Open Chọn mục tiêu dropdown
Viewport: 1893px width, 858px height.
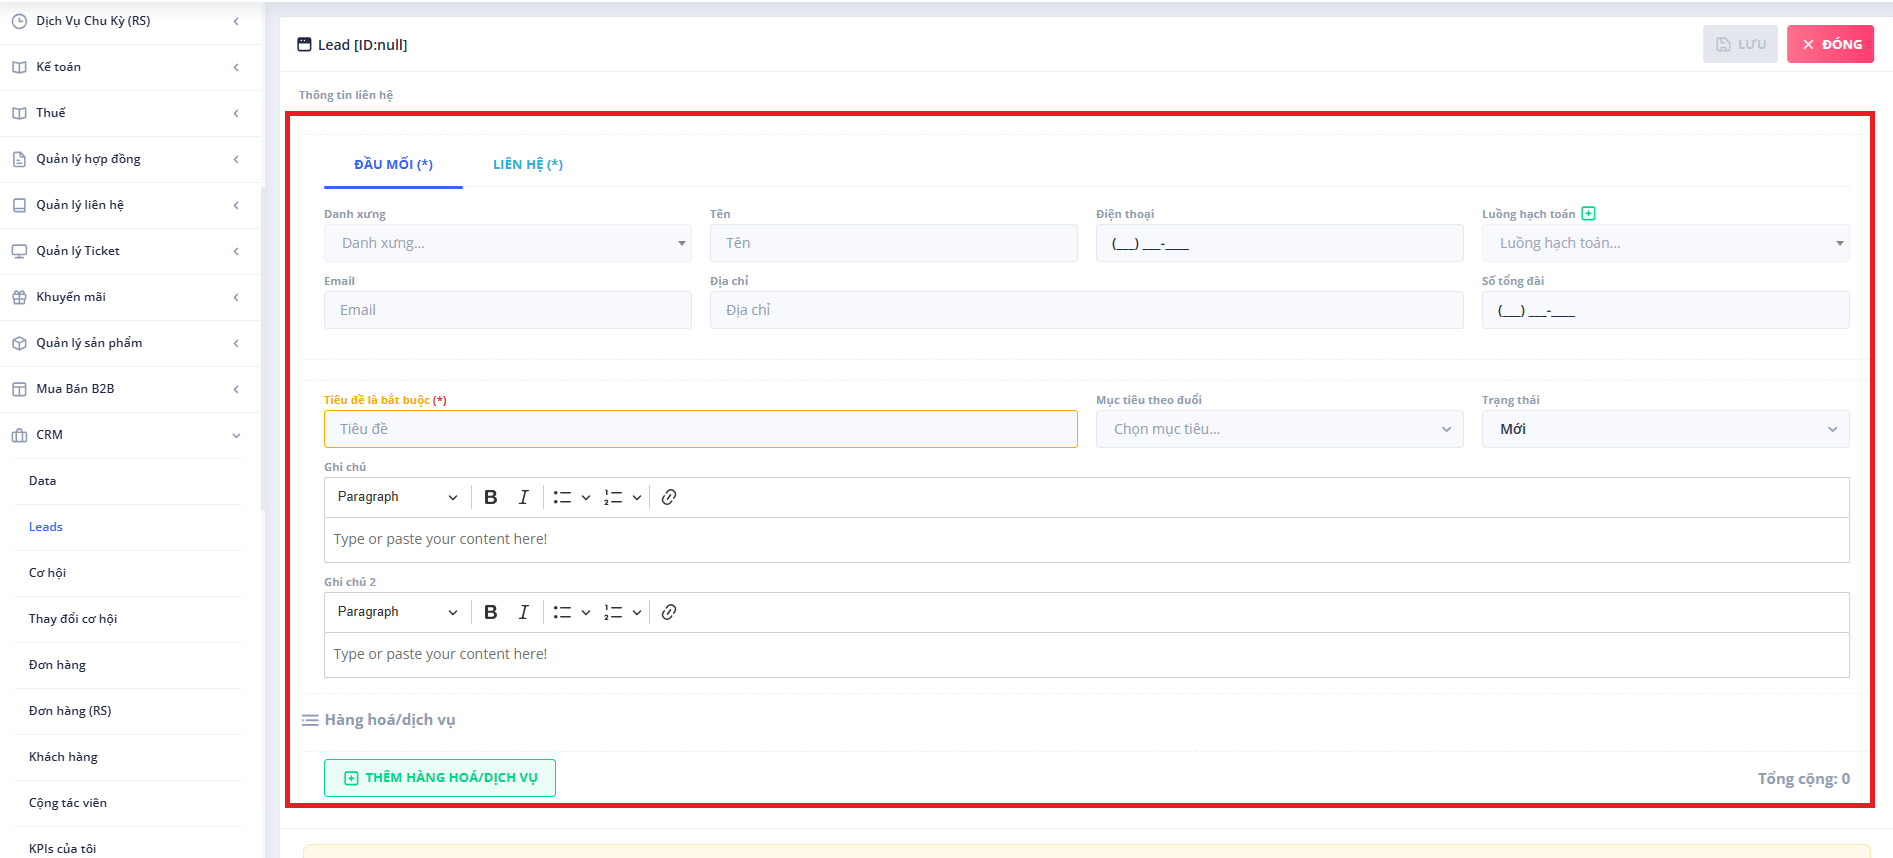pos(1279,429)
